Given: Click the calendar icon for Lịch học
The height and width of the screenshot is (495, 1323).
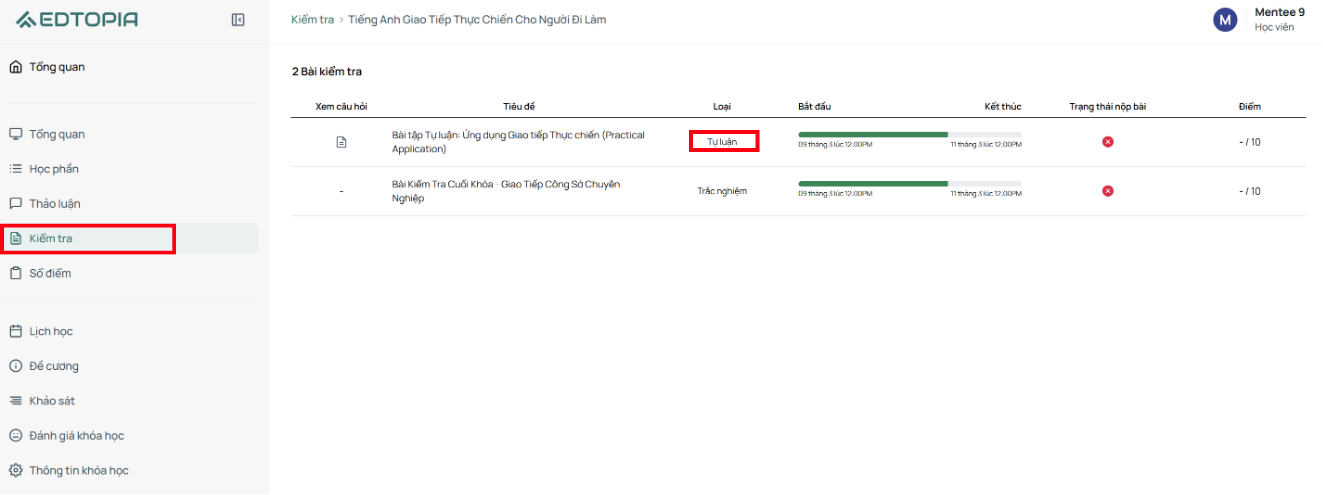Looking at the screenshot, I should [15, 331].
